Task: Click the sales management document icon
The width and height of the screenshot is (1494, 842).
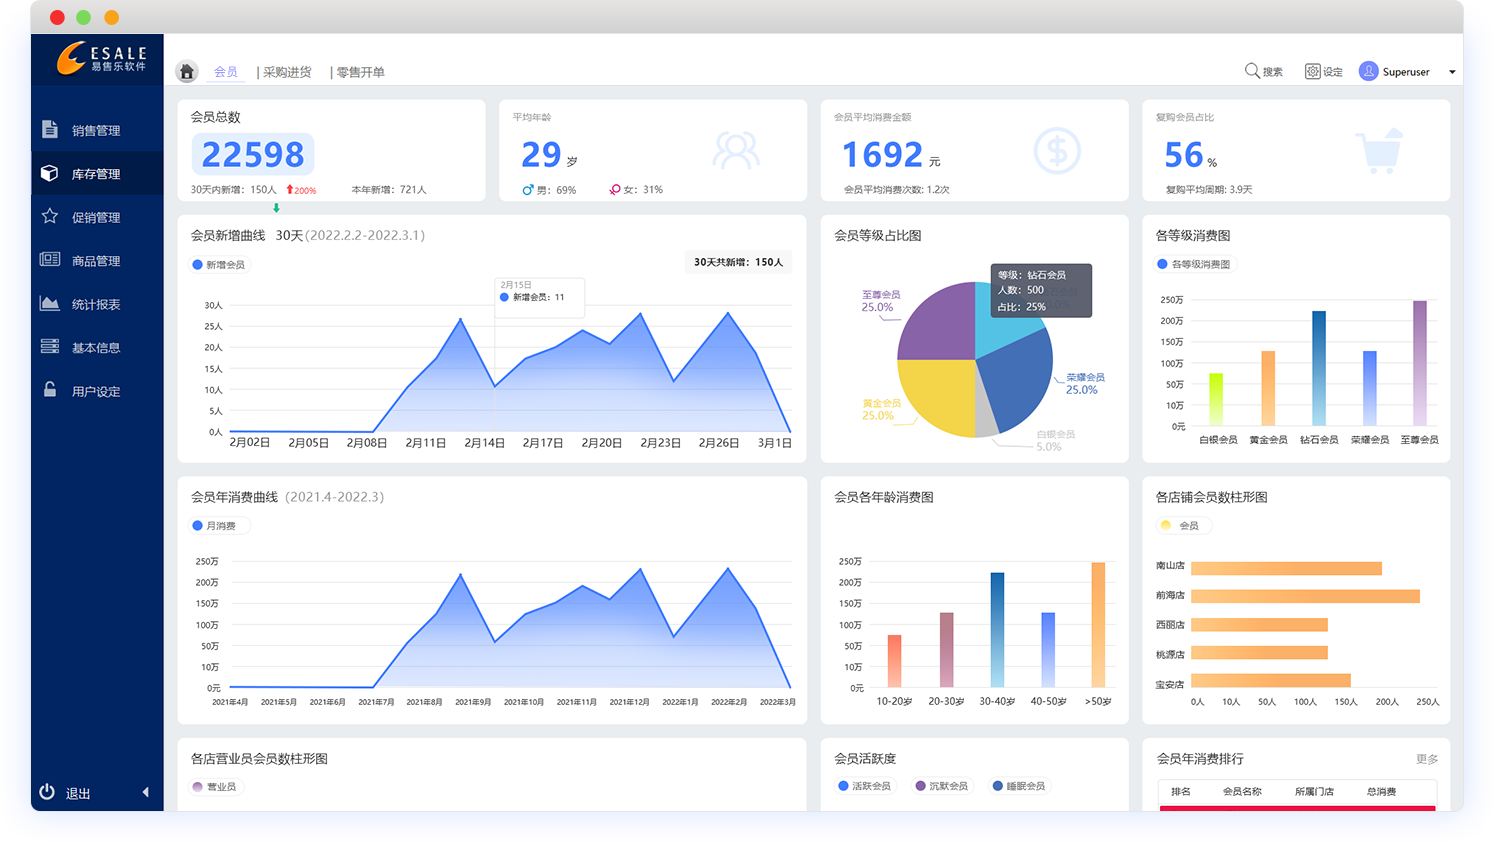Action: click(x=50, y=129)
